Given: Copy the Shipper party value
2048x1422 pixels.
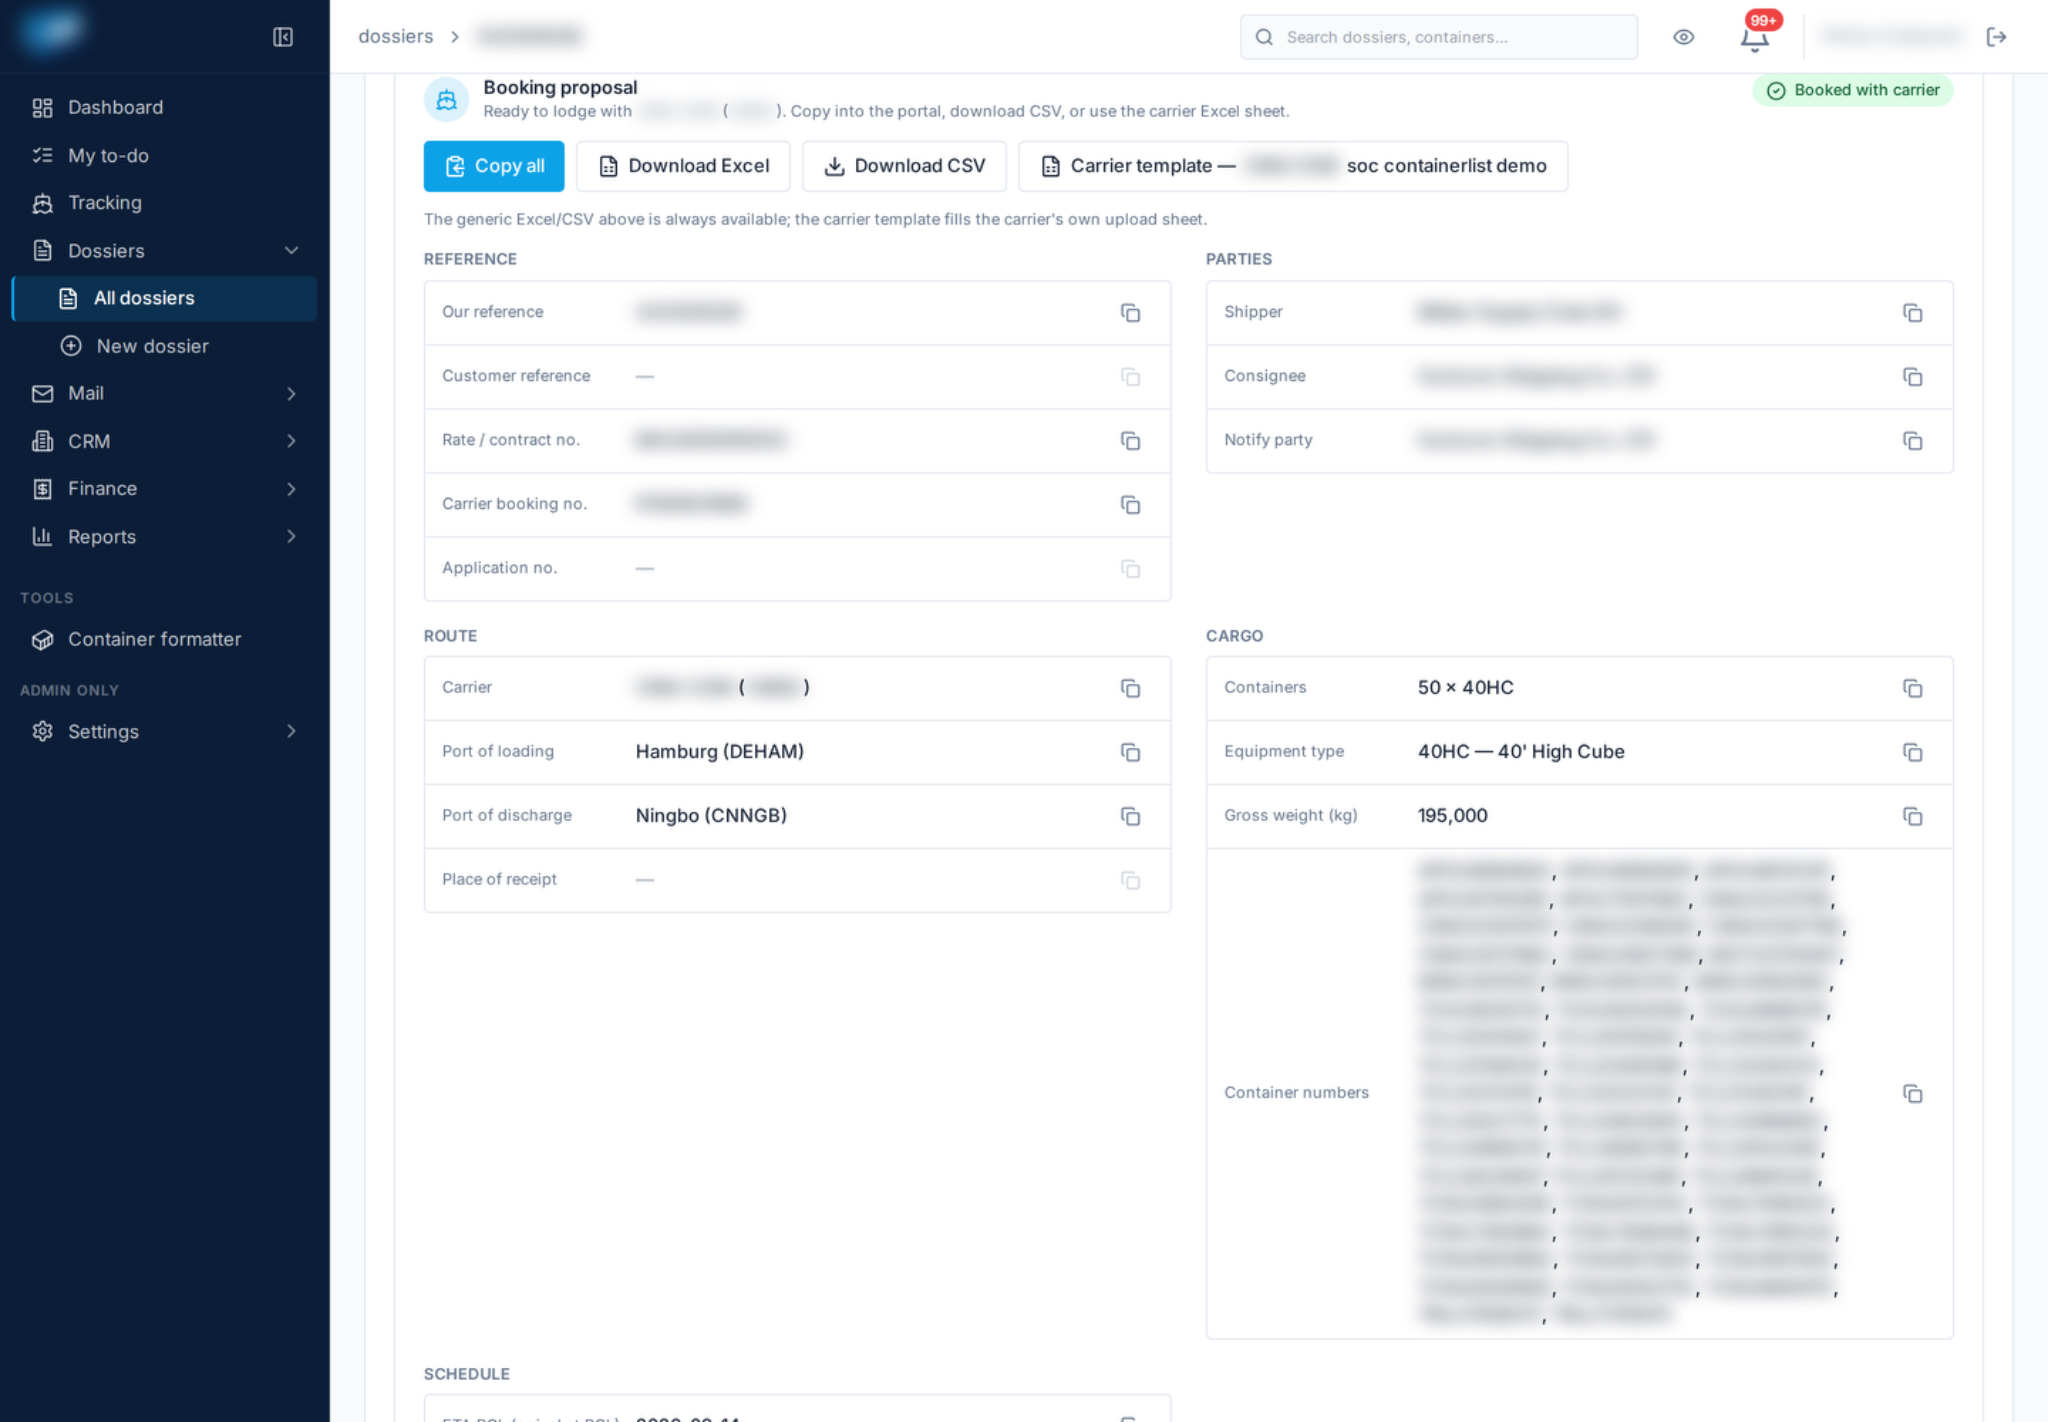Looking at the screenshot, I should tap(1912, 313).
